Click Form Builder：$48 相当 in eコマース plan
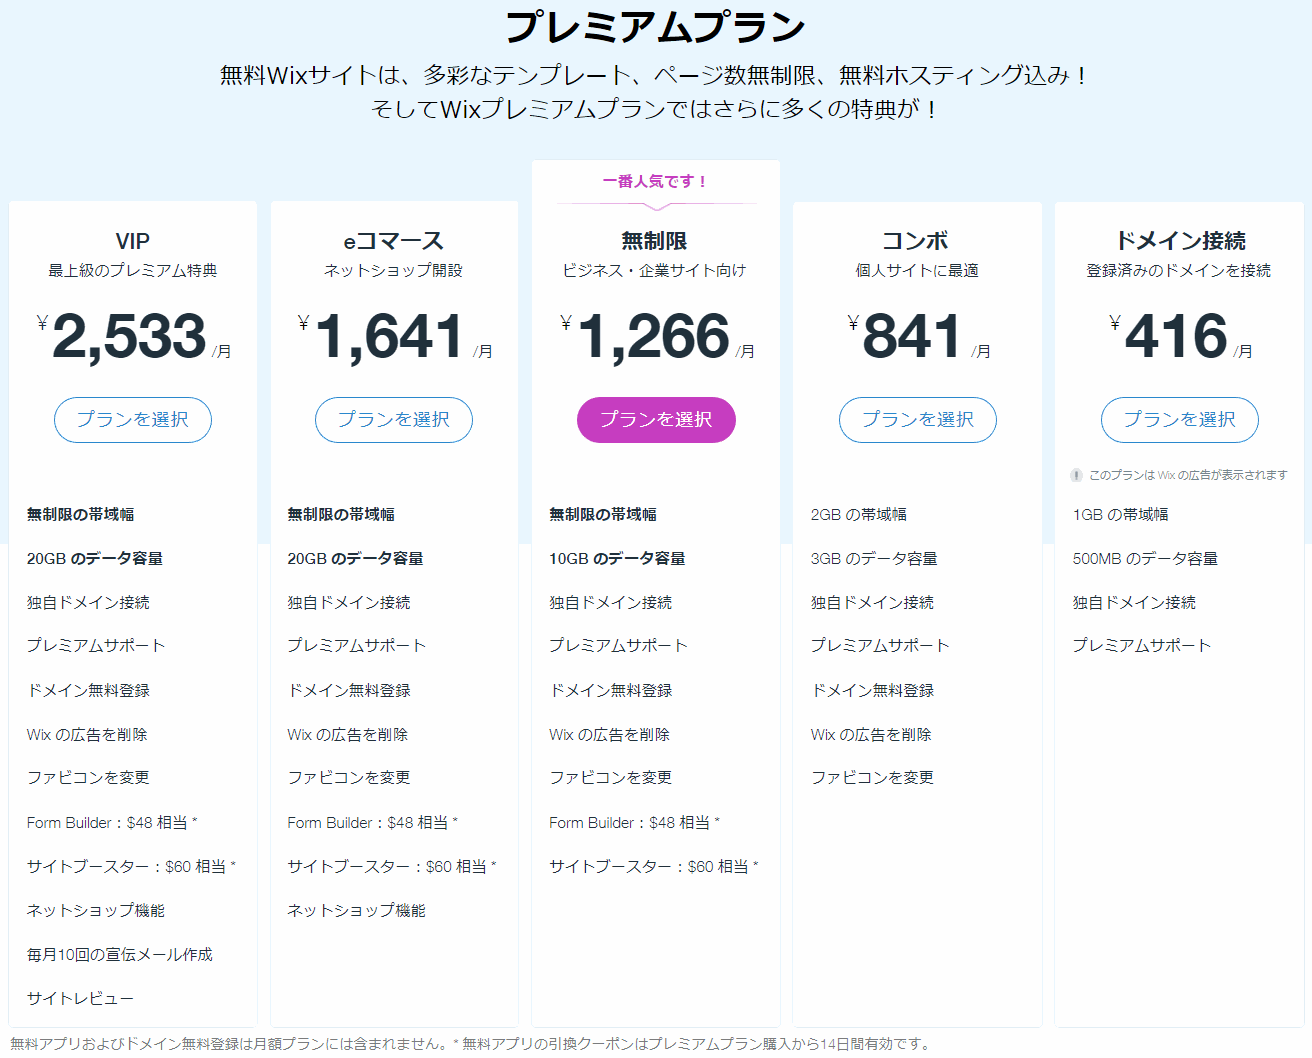 coord(373,823)
